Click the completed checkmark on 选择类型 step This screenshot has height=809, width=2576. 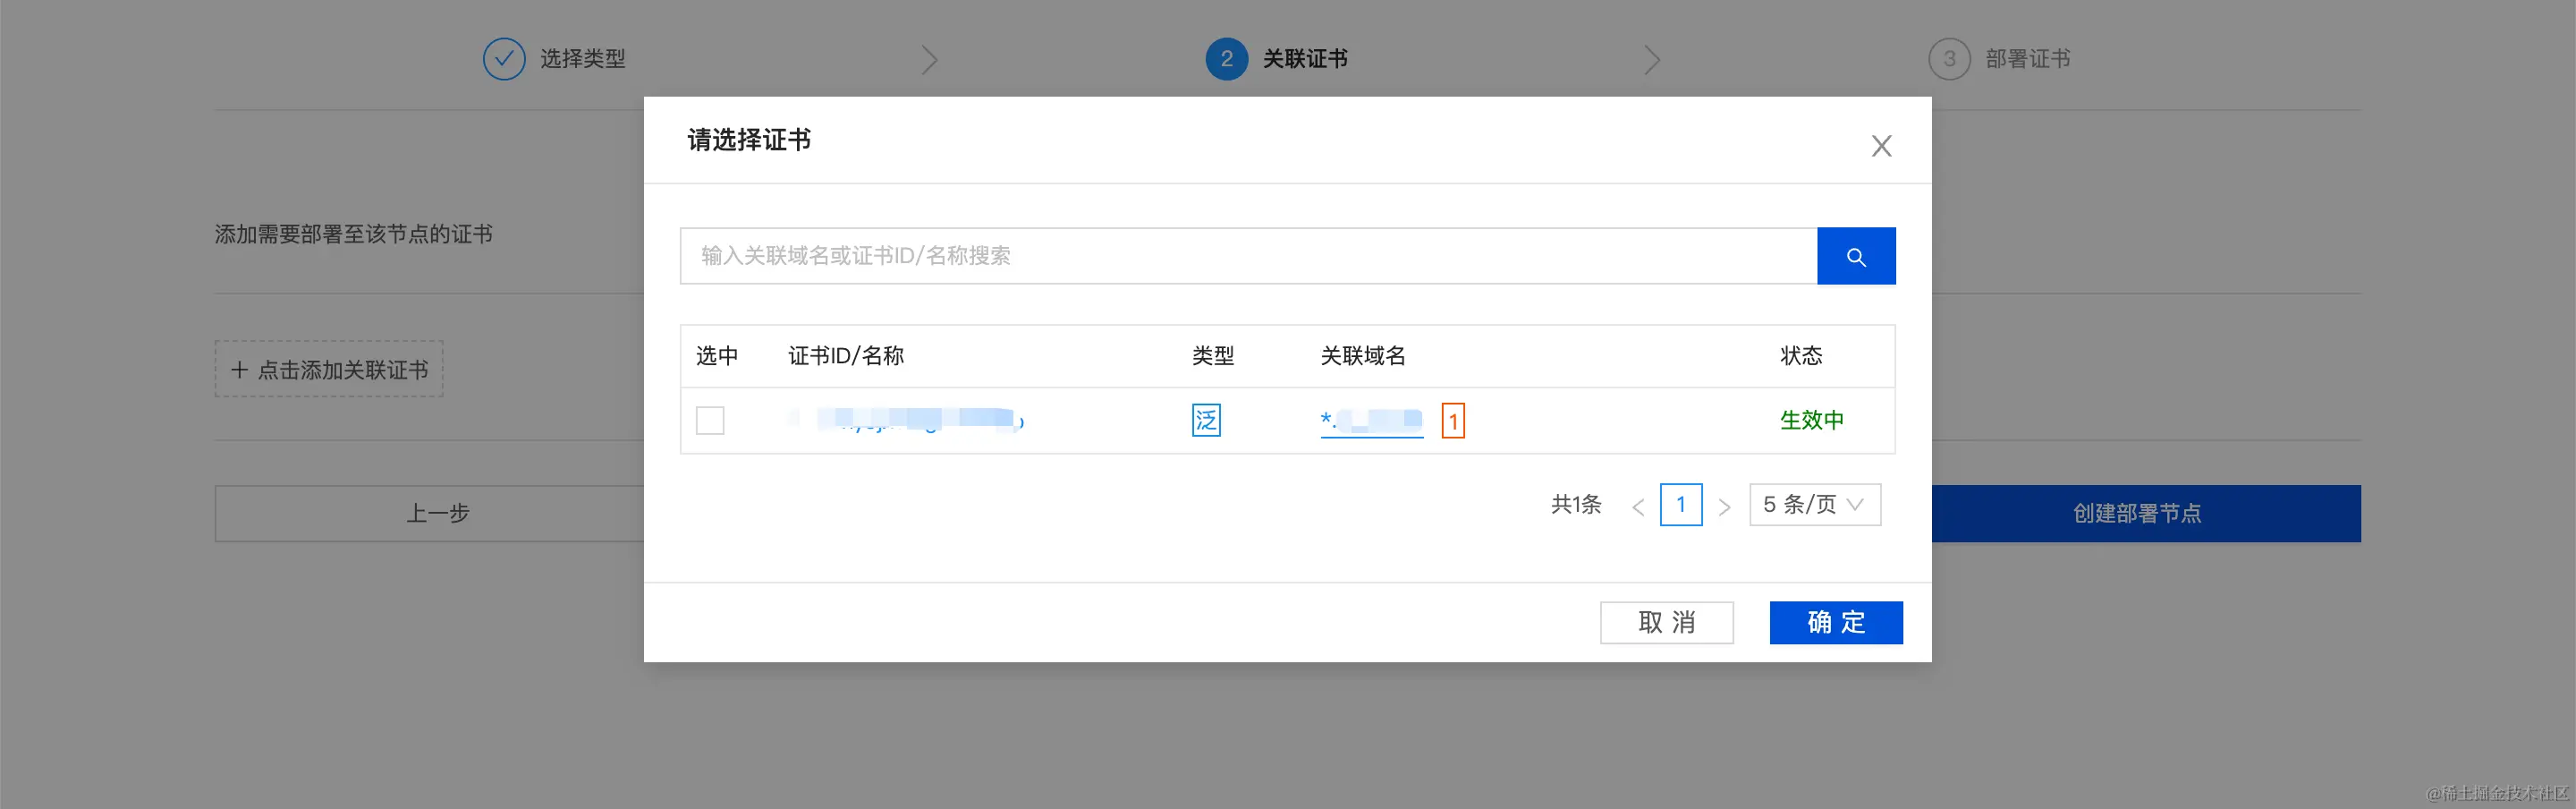pyautogui.click(x=504, y=58)
